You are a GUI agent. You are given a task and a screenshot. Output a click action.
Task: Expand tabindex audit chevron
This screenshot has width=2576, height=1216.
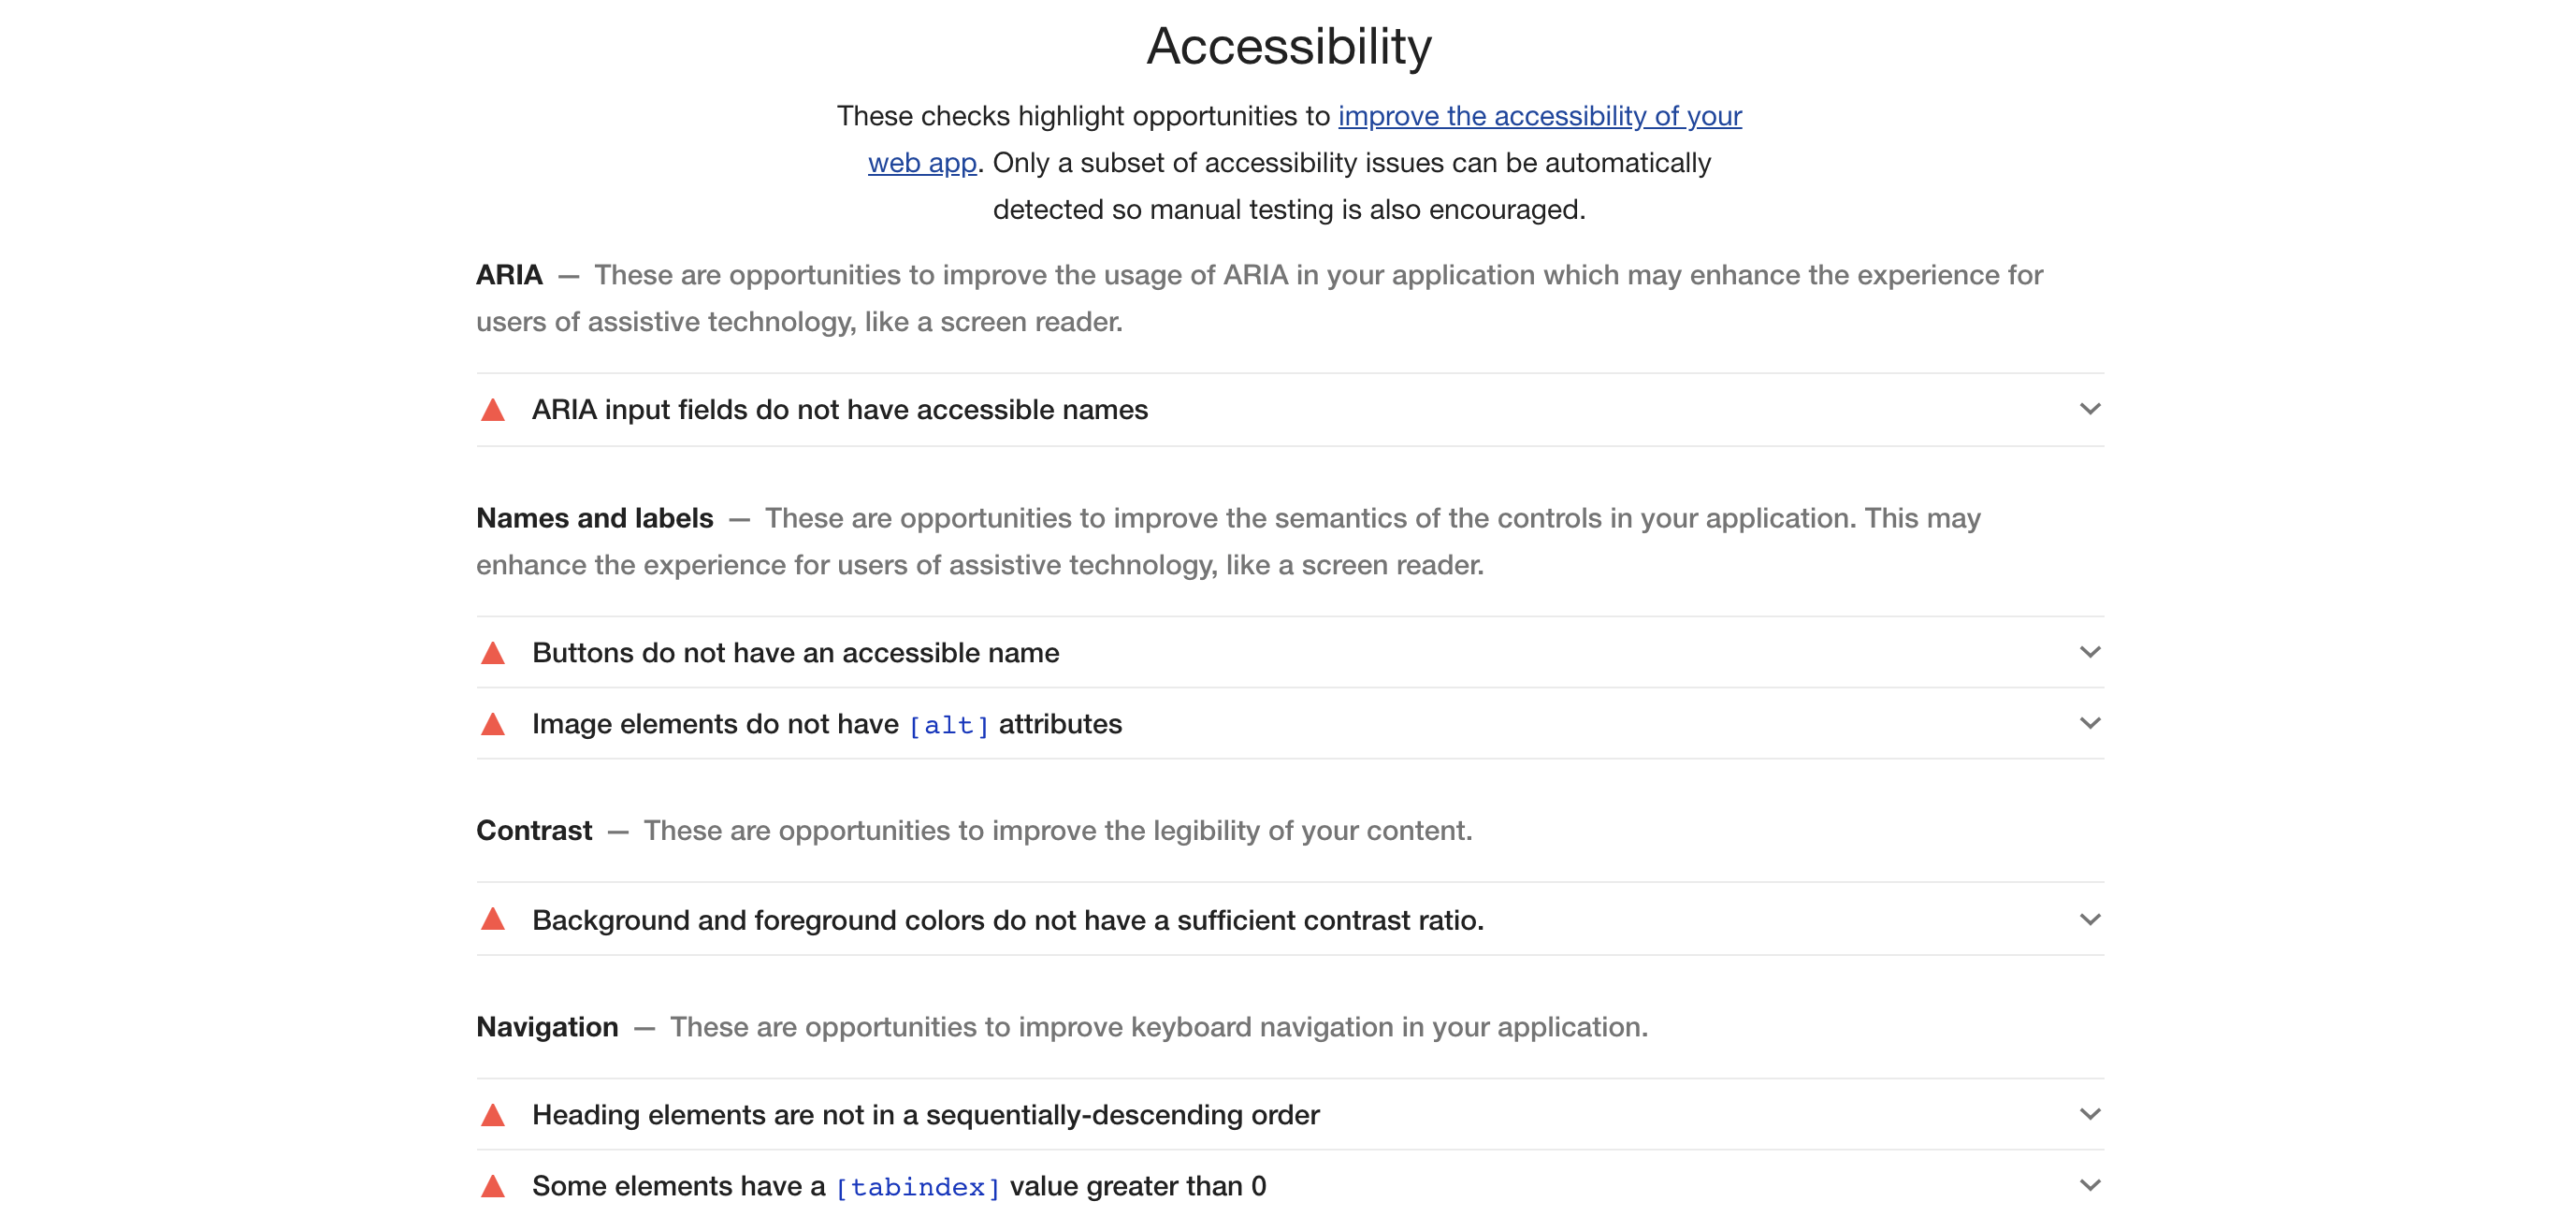(x=2089, y=1185)
